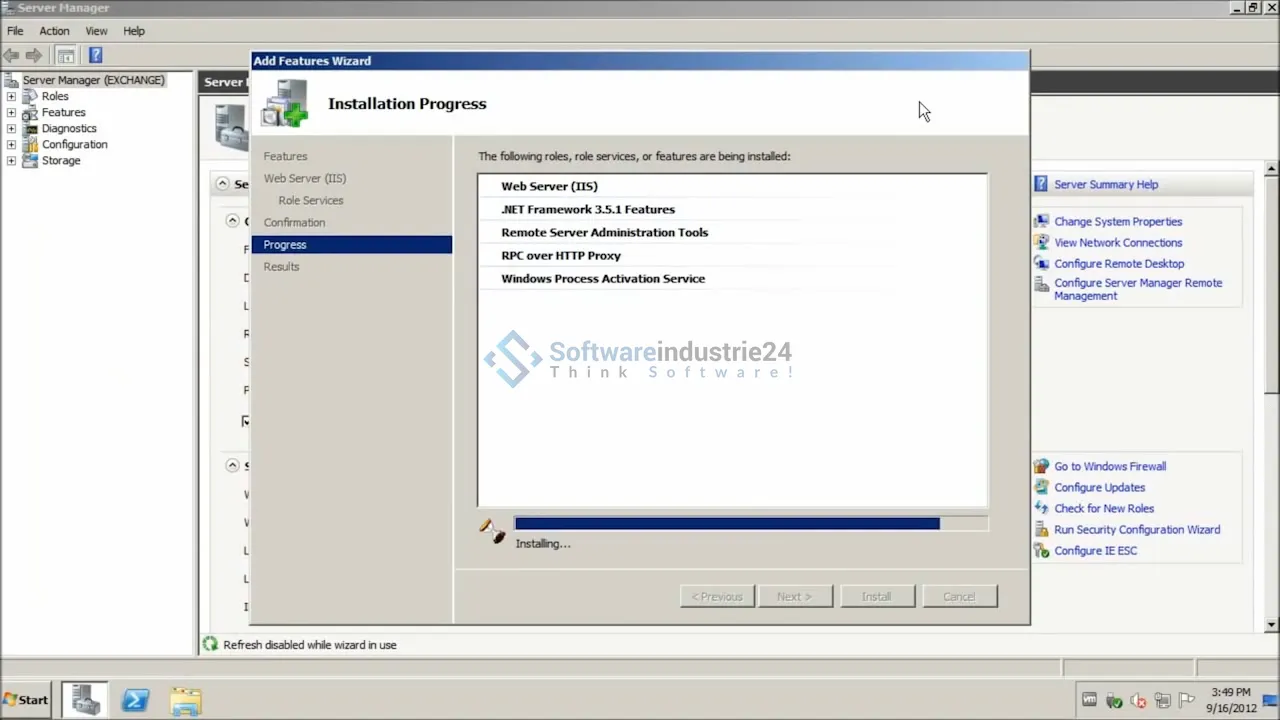Image resolution: width=1280 pixels, height=720 pixels.
Task: Click the Storage node icon in tree
Action: [x=30, y=161]
